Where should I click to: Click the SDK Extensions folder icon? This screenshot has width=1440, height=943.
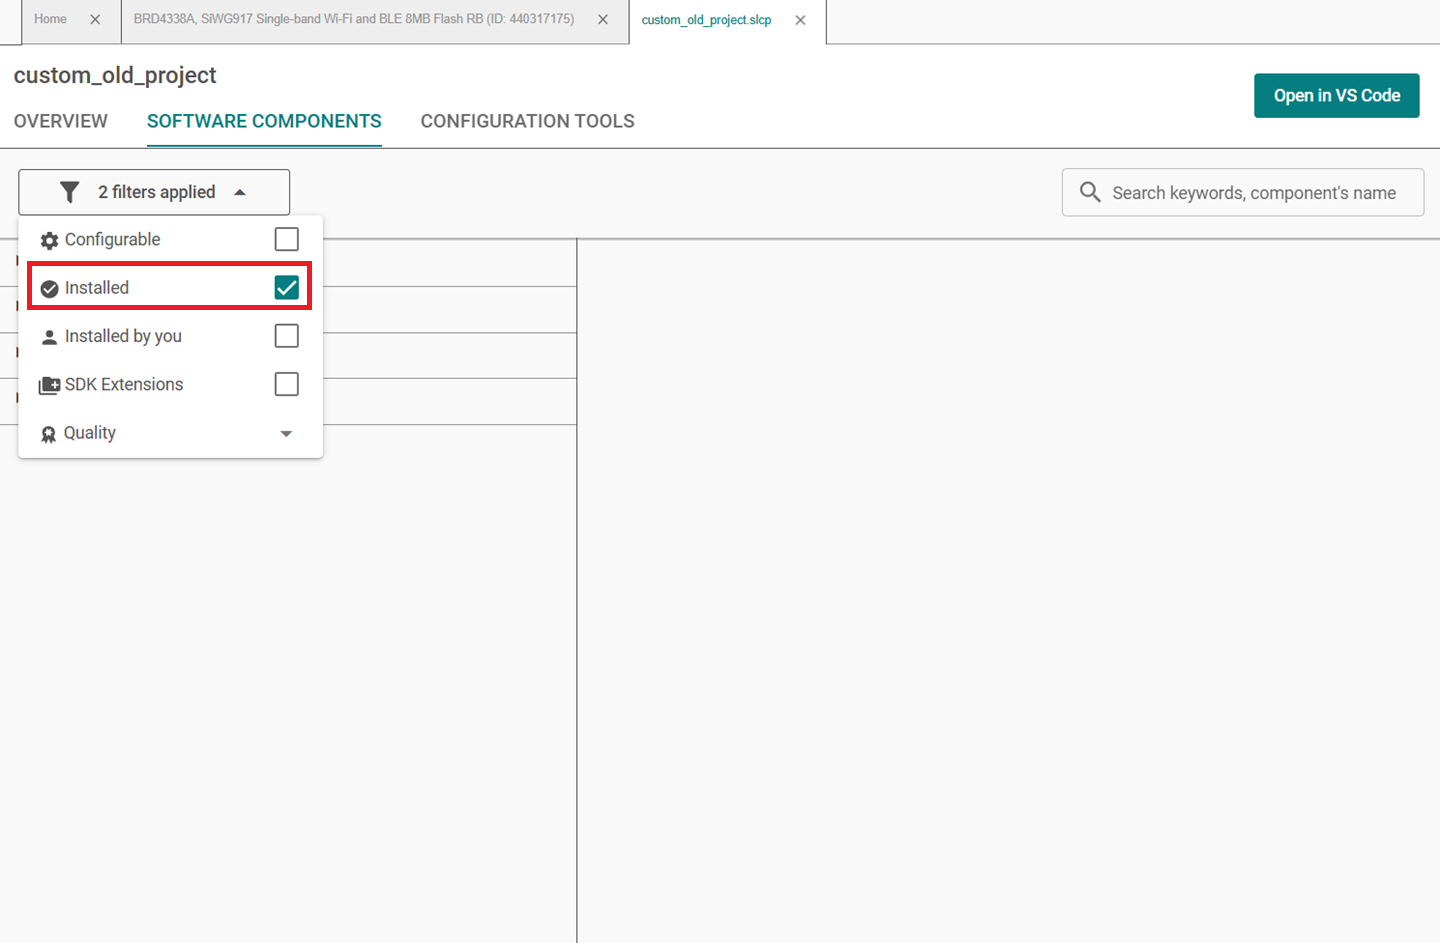pyautogui.click(x=49, y=385)
